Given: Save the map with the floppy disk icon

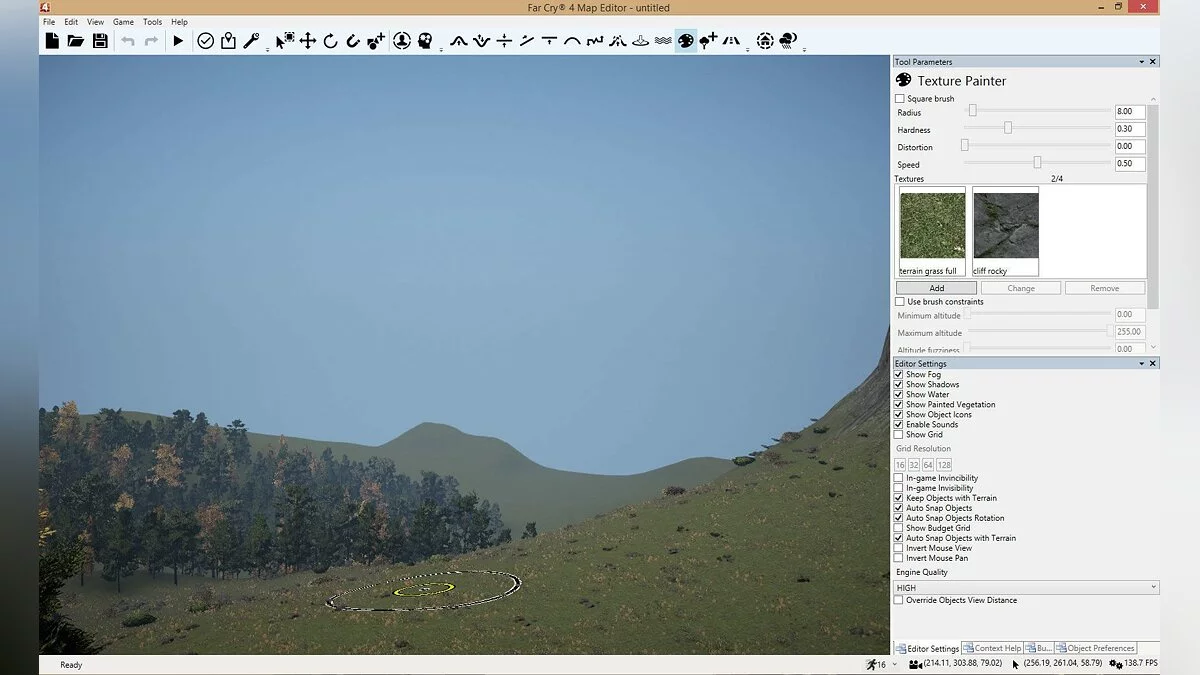Looking at the screenshot, I should pyautogui.click(x=100, y=41).
